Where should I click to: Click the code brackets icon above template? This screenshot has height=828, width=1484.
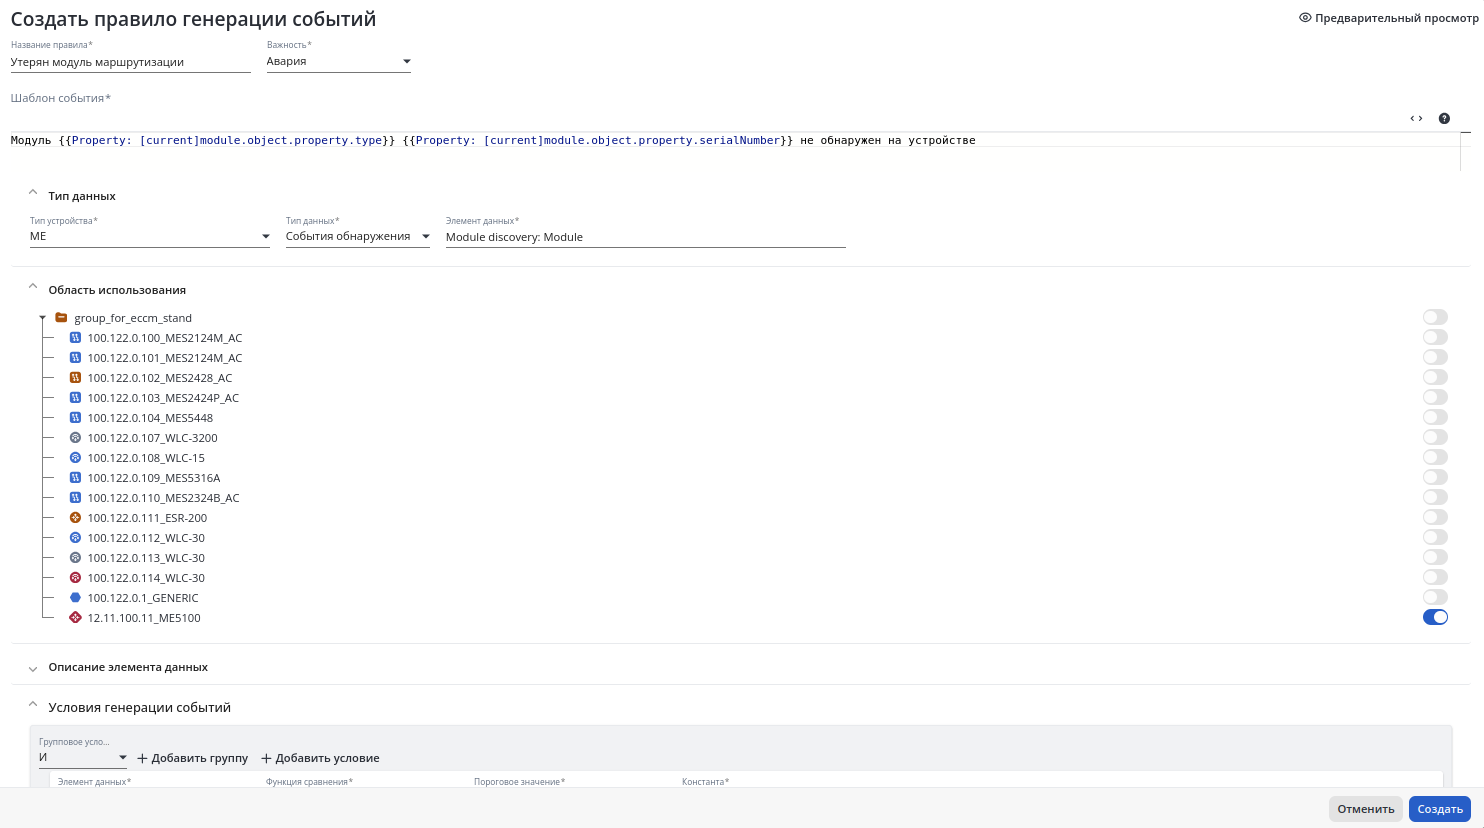[x=1416, y=118]
